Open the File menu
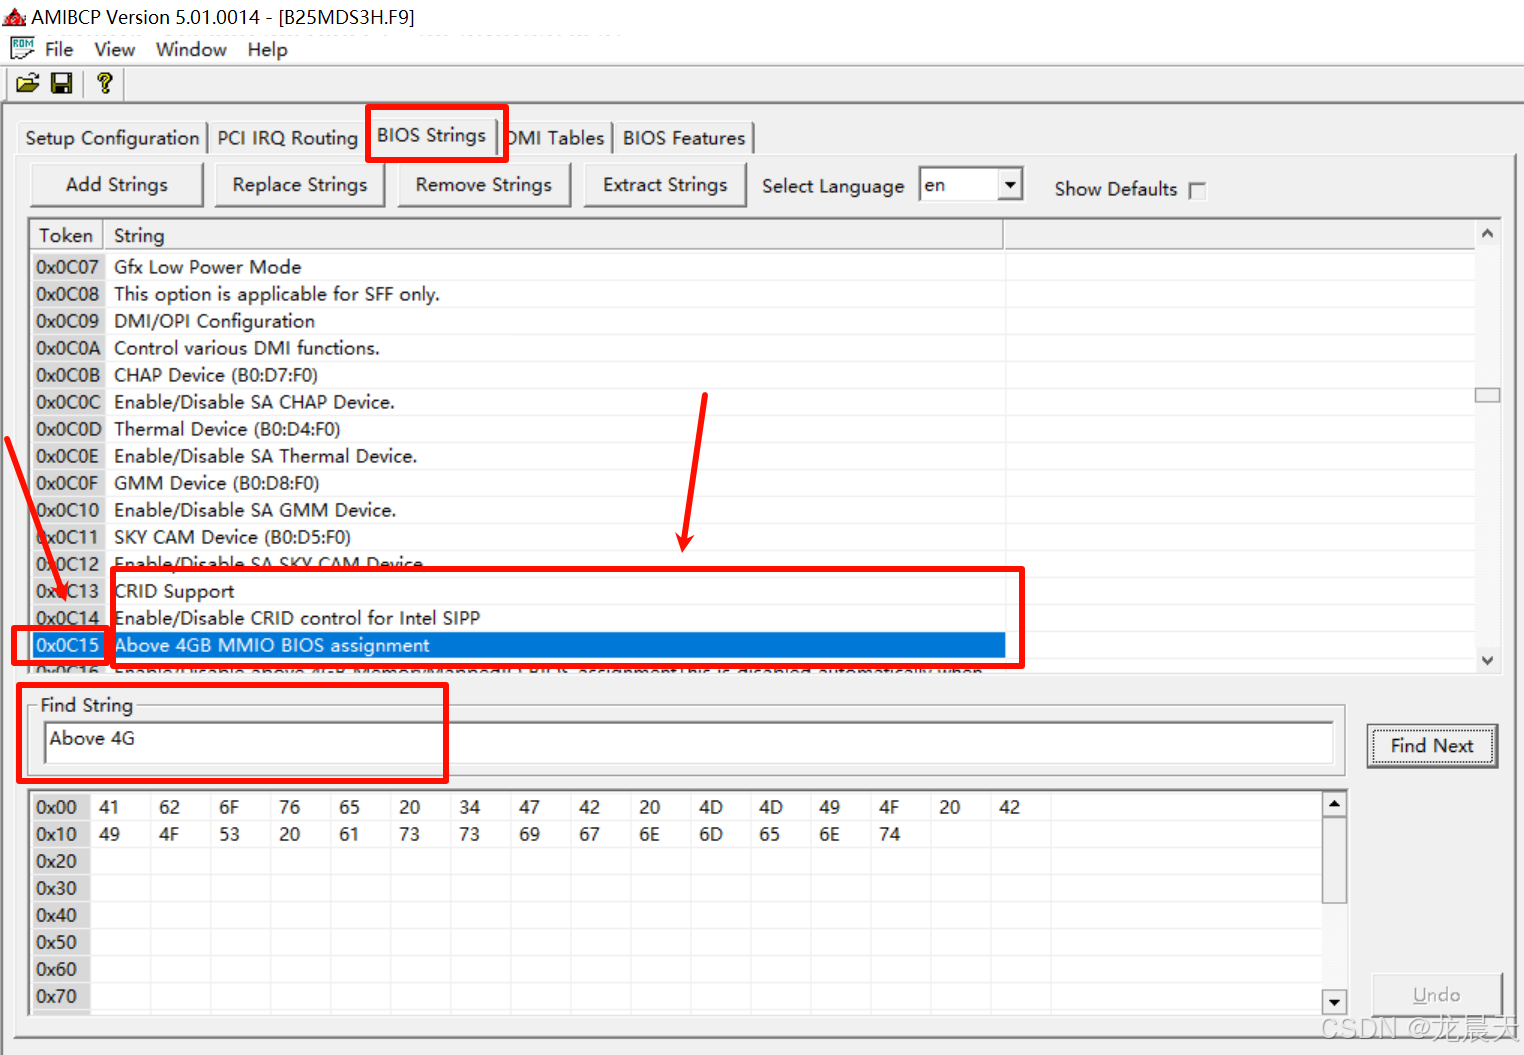The height and width of the screenshot is (1055, 1524). 59,49
